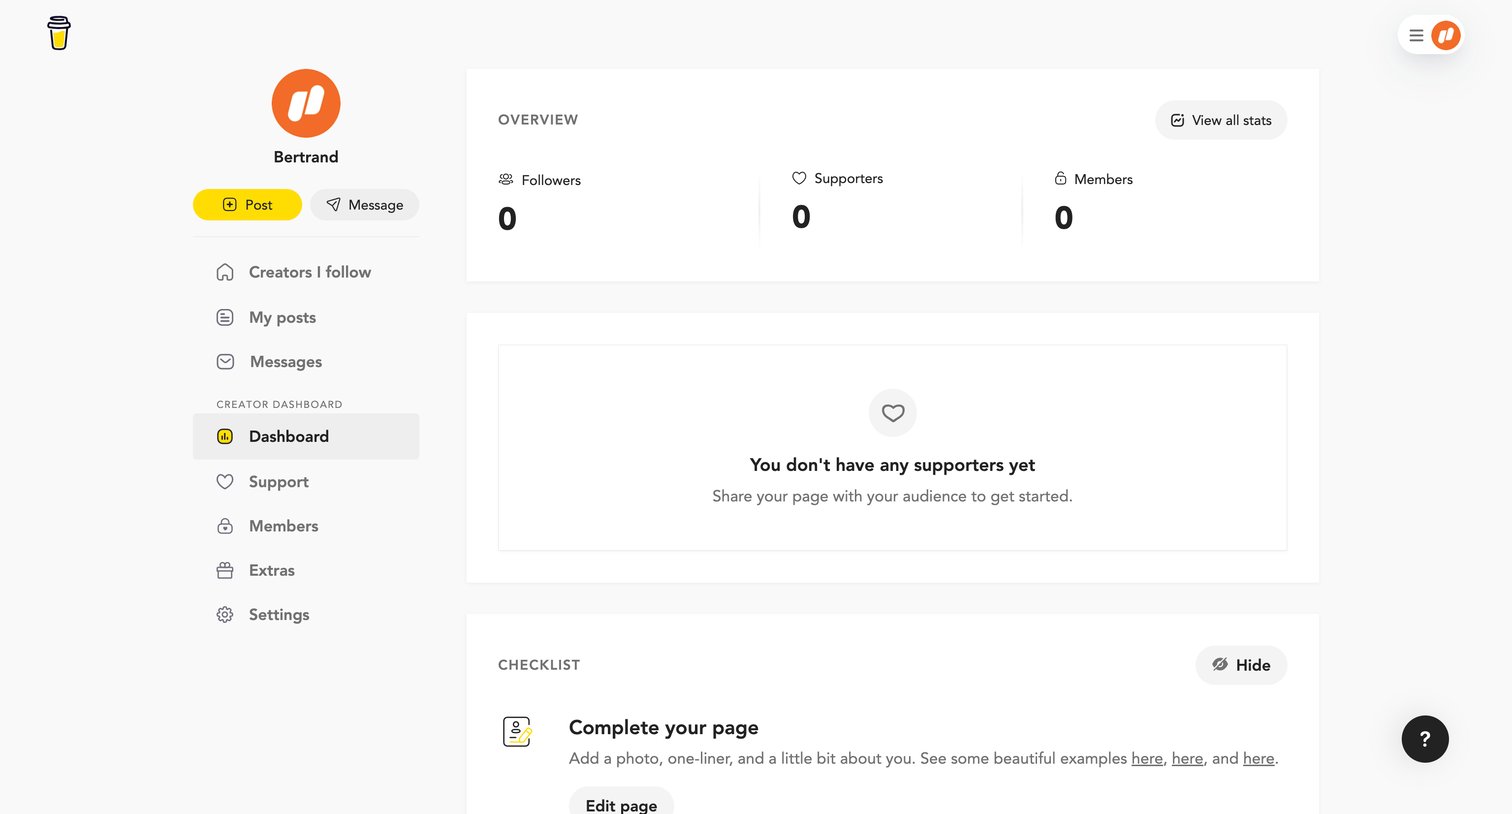Click the OVERVIEW section heading
Screen dimensions: 1512x814
pos(538,120)
